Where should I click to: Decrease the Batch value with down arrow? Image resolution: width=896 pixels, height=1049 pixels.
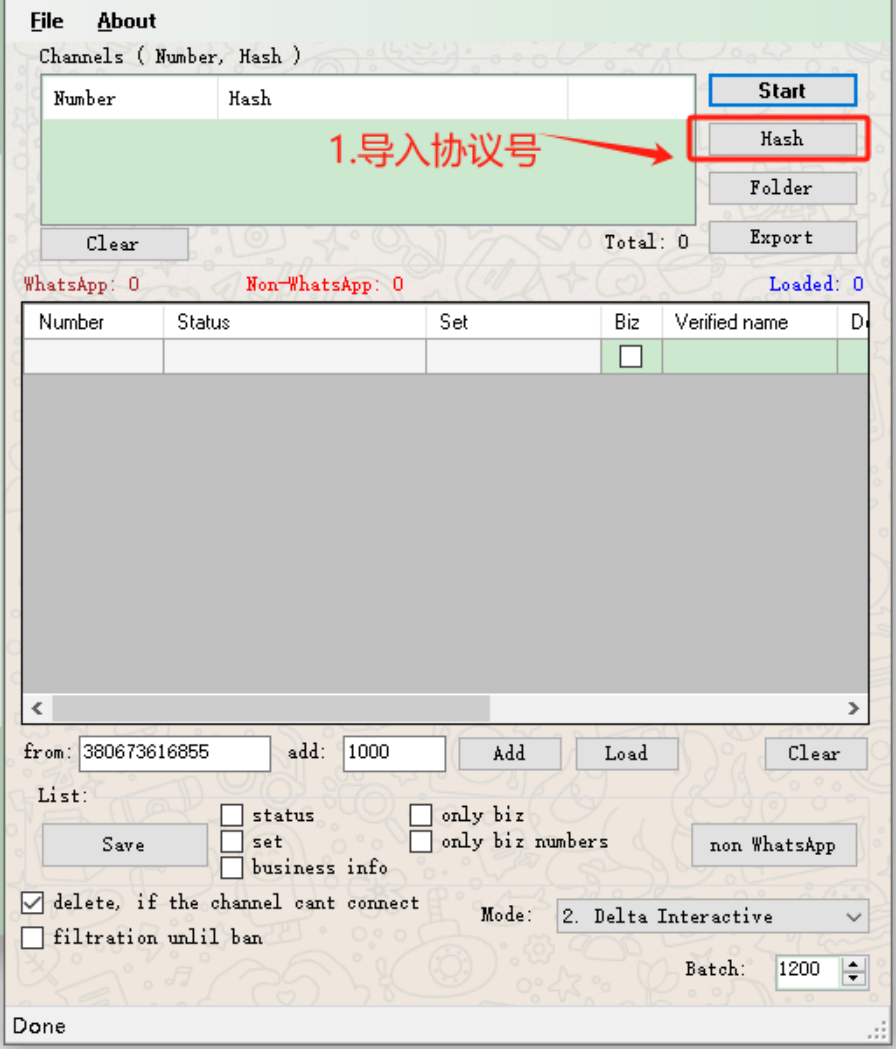click(x=853, y=979)
